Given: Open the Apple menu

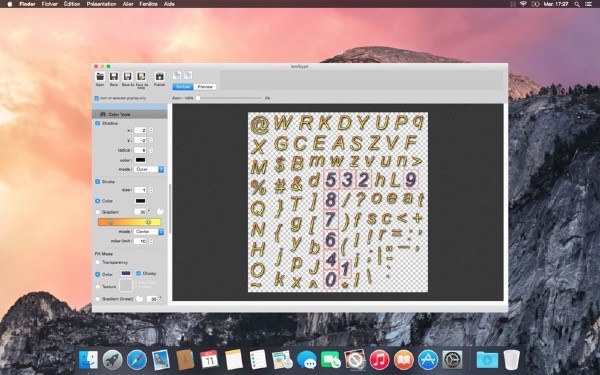Looking at the screenshot, I should pyautogui.click(x=10, y=4).
